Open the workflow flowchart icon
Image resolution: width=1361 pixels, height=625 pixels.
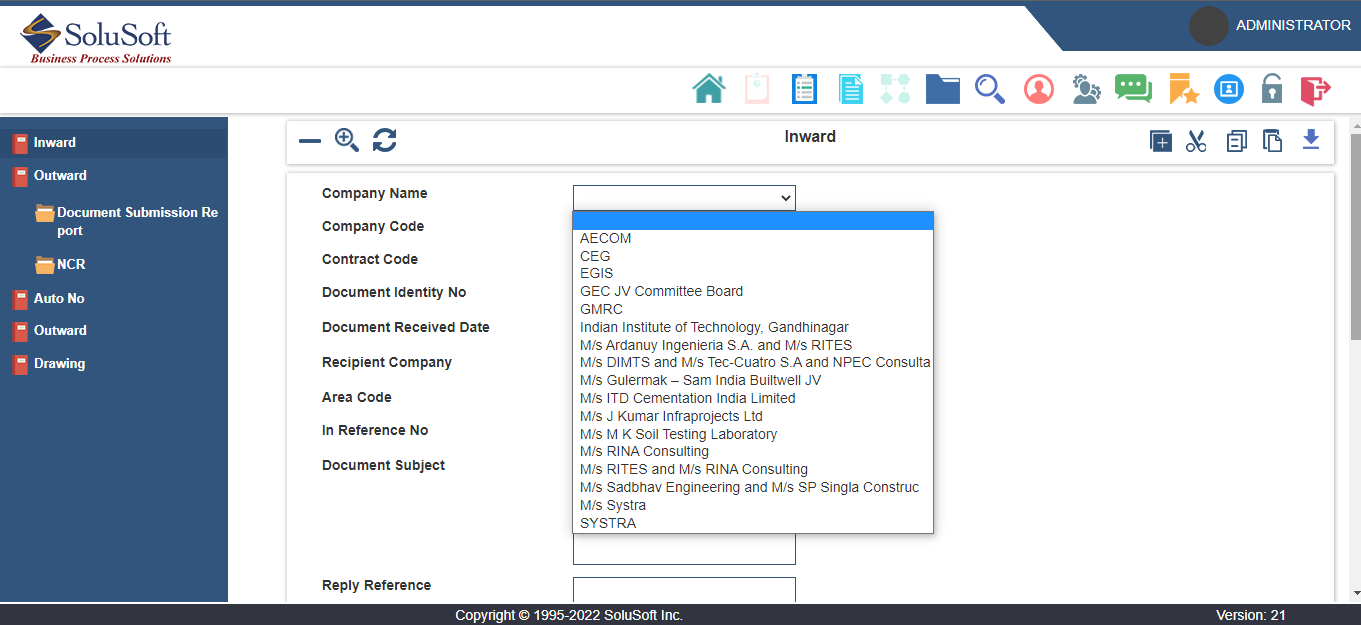coord(895,89)
